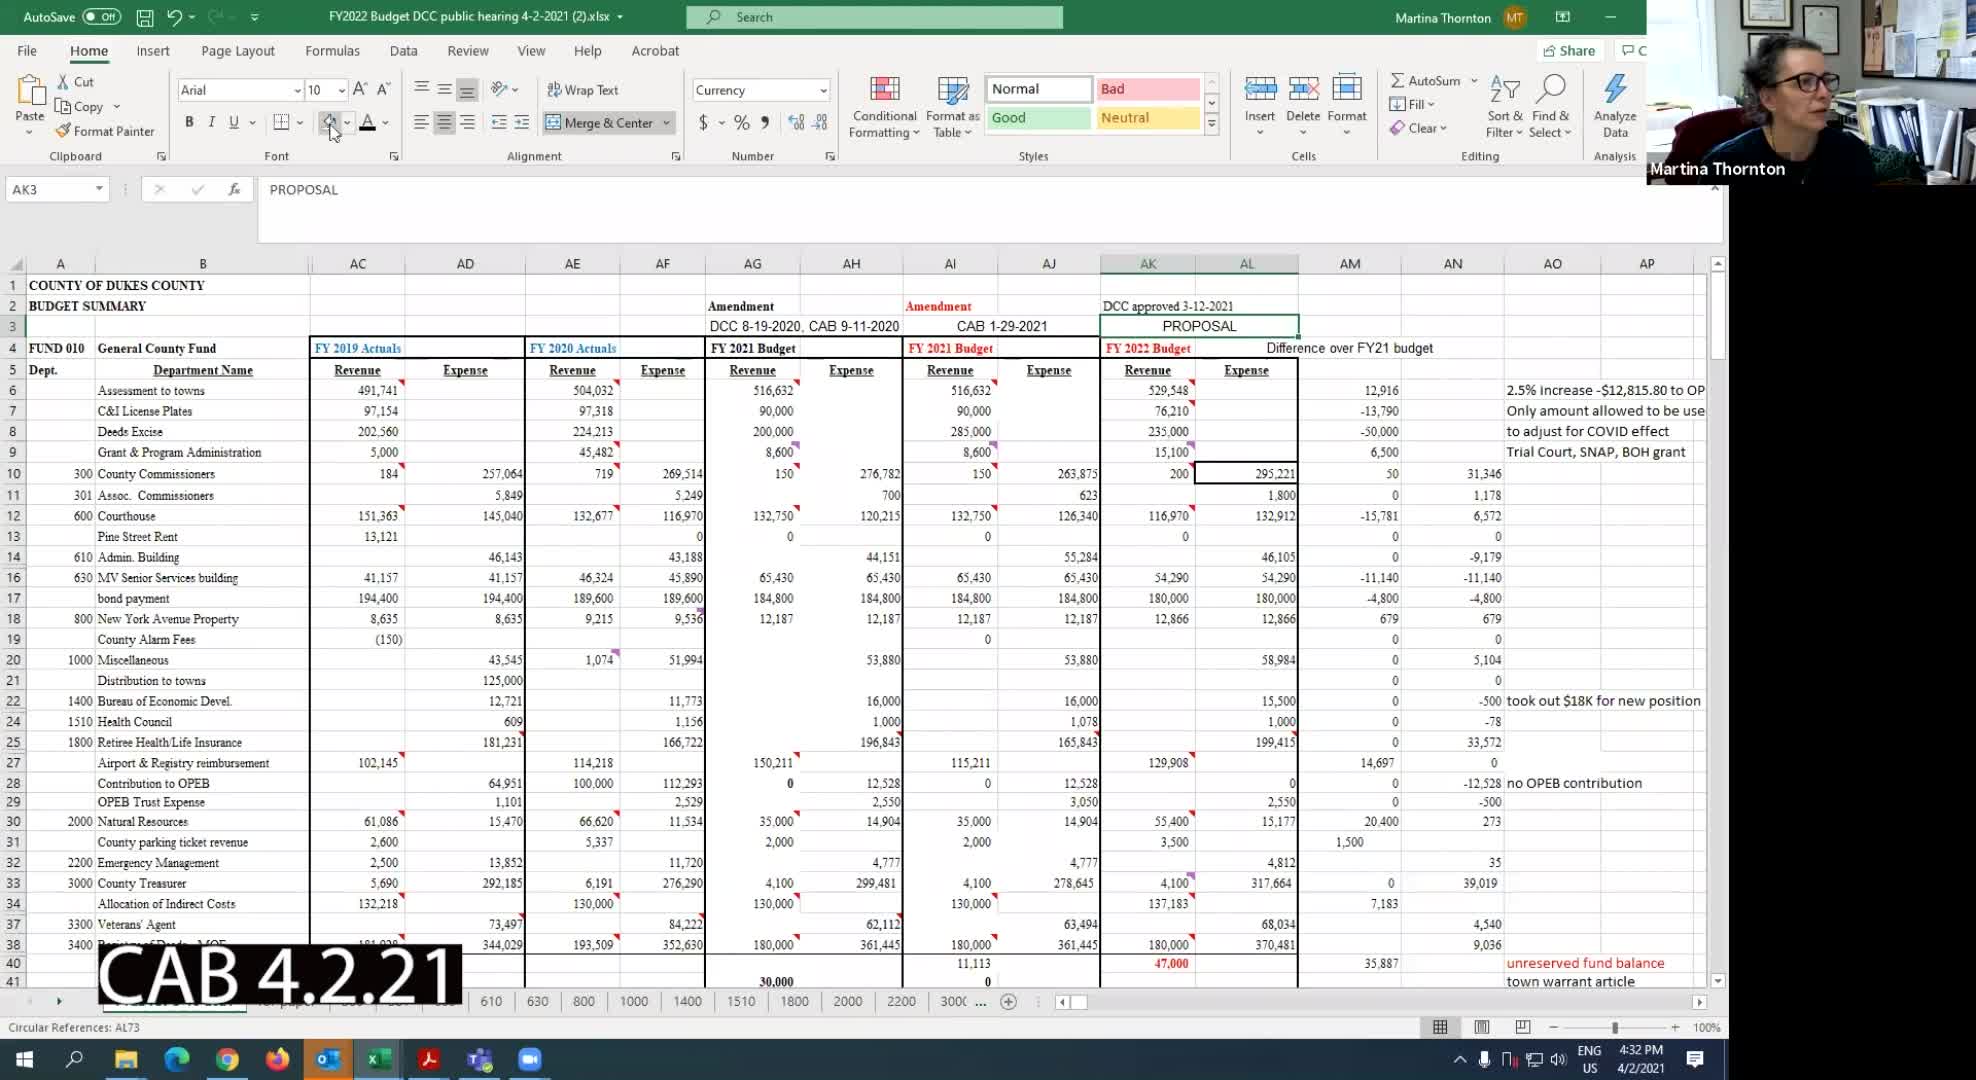This screenshot has height=1080, width=1976.
Task: Expand the AutoSum dropdown arrow
Action: [x=1474, y=81]
